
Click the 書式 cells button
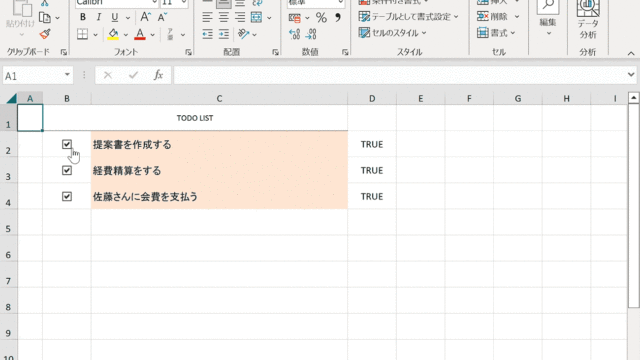496,33
